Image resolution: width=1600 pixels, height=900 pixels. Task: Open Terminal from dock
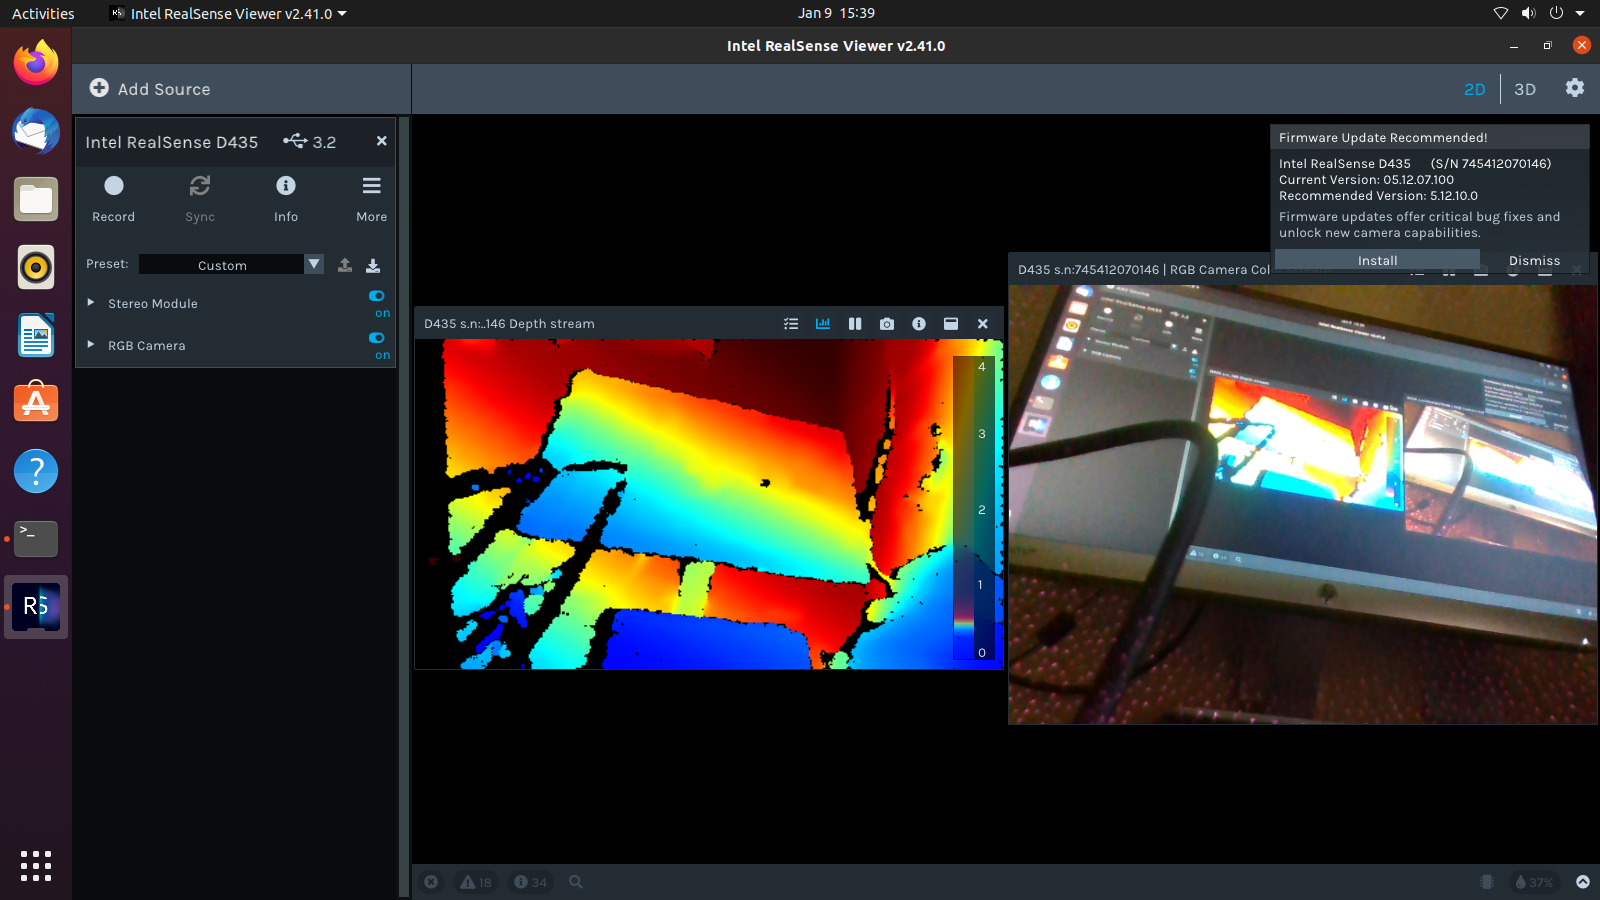tap(36, 539)
